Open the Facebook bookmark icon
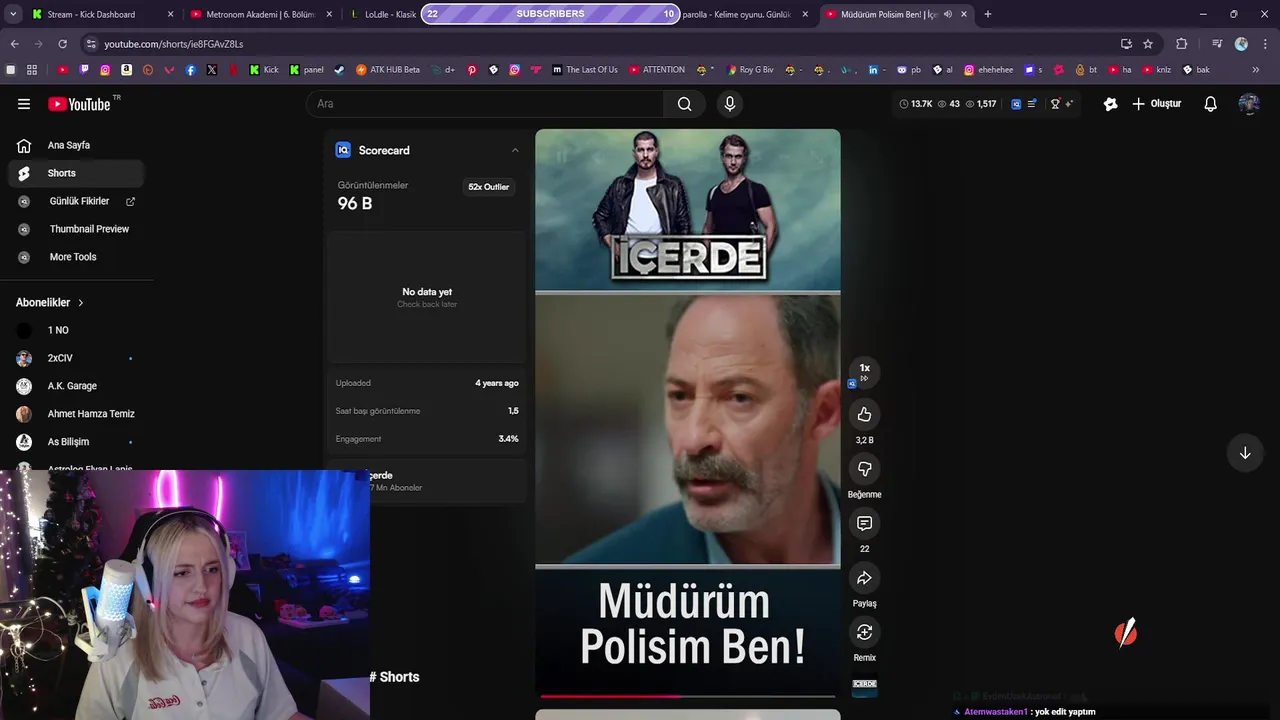Screen dimensions: 1280x720 (x=190, y=70)
